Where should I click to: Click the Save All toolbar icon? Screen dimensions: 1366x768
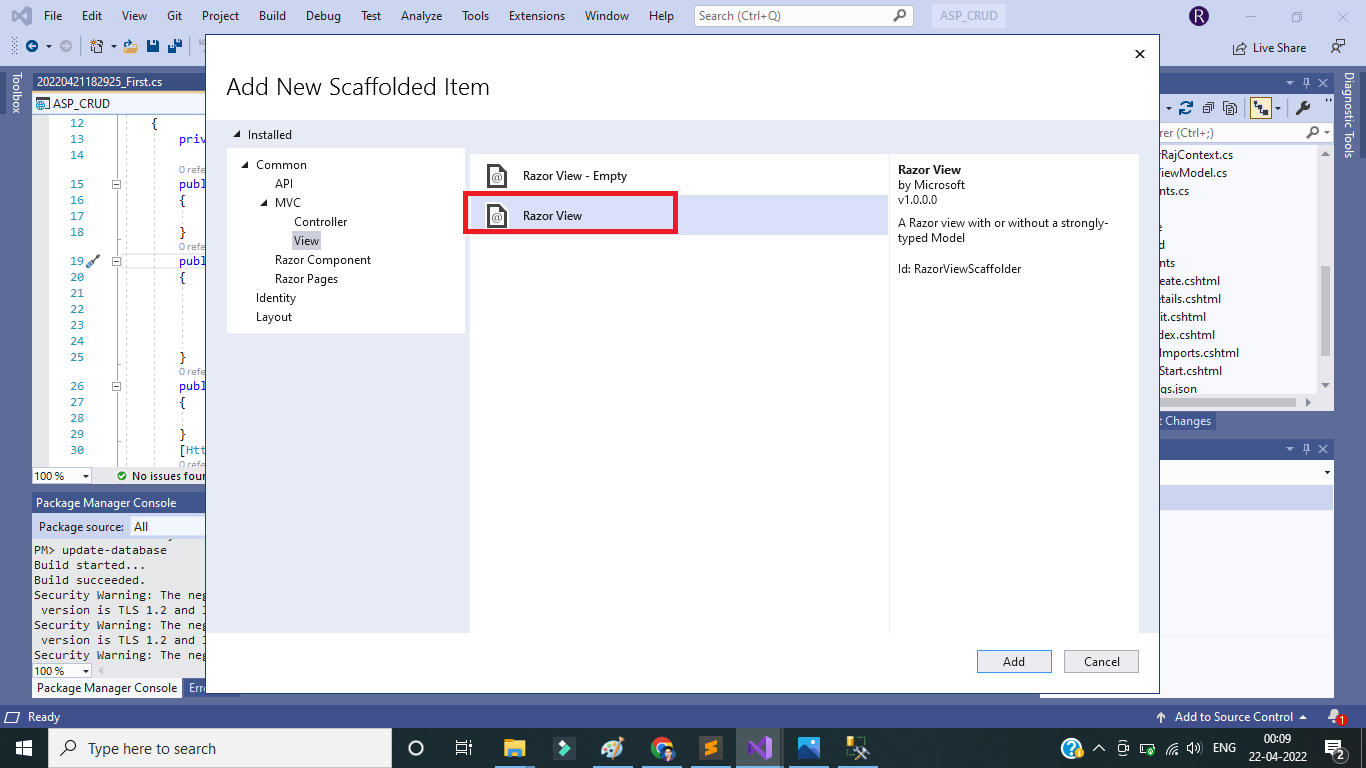coord(174,46)
